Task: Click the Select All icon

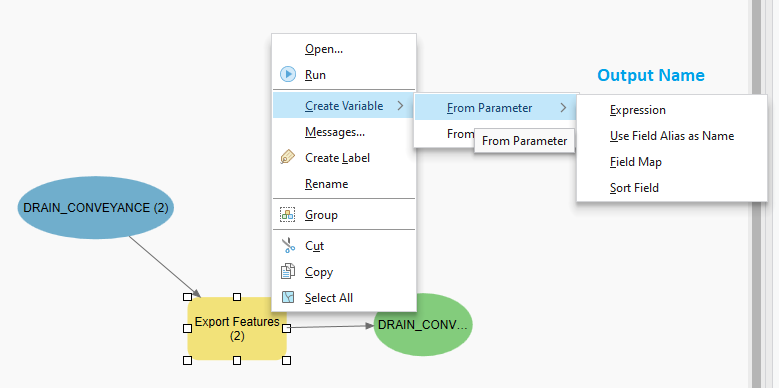Action: [x=288, y=297]
